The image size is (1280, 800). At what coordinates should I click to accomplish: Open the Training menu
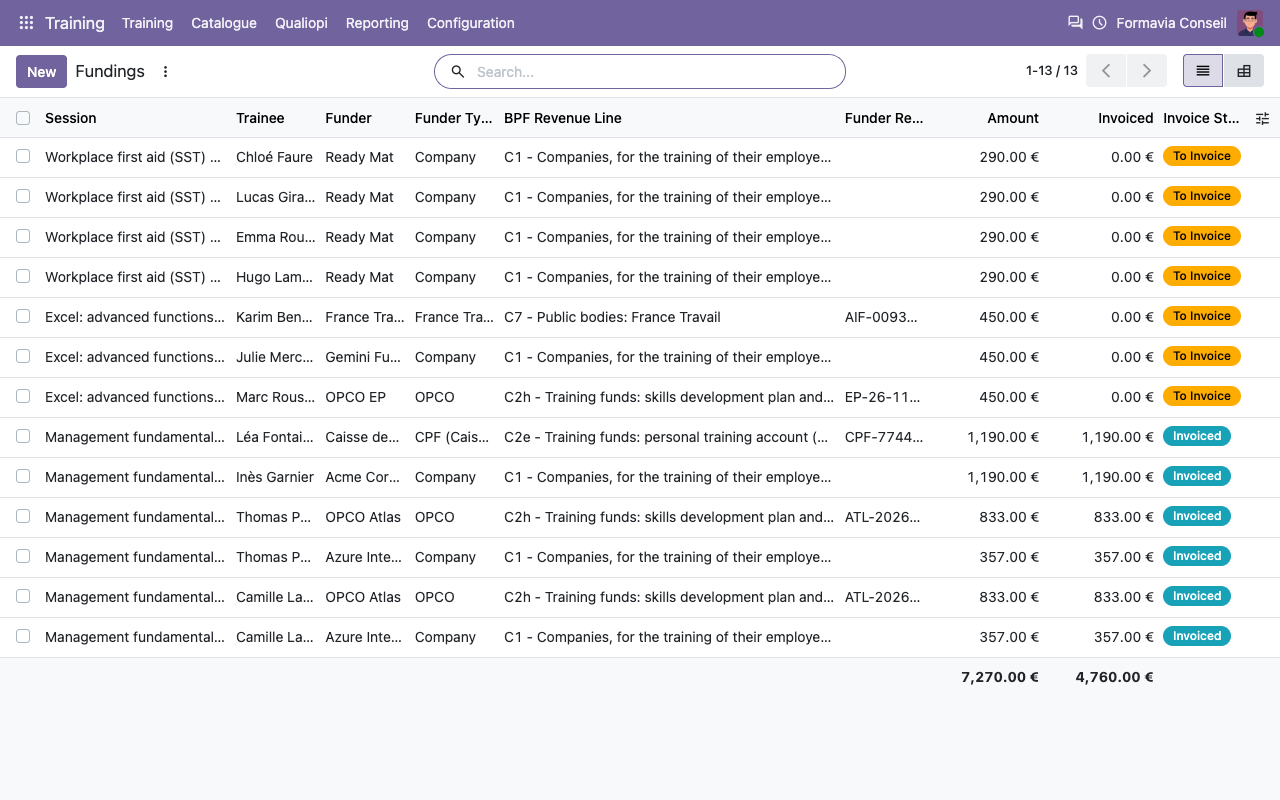click(x=147, y=23)
